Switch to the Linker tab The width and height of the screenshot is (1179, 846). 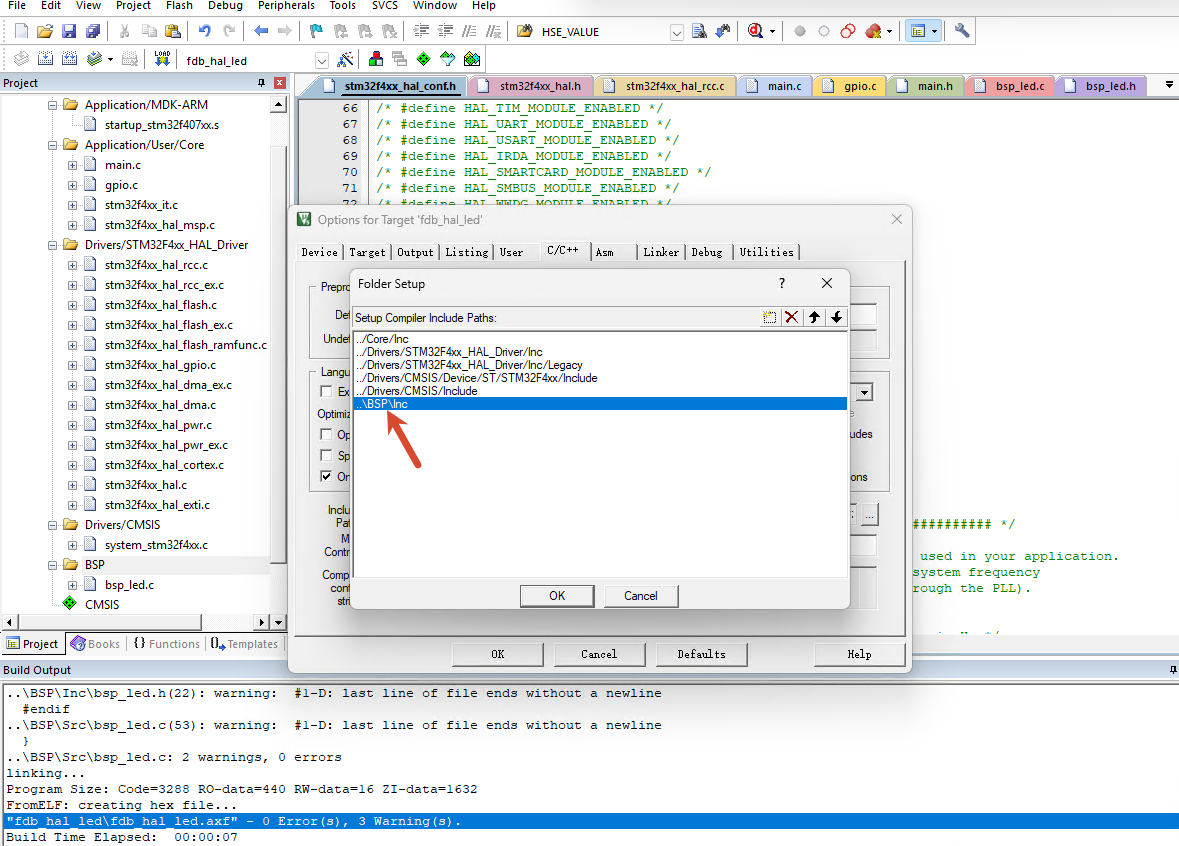(661, 253)
